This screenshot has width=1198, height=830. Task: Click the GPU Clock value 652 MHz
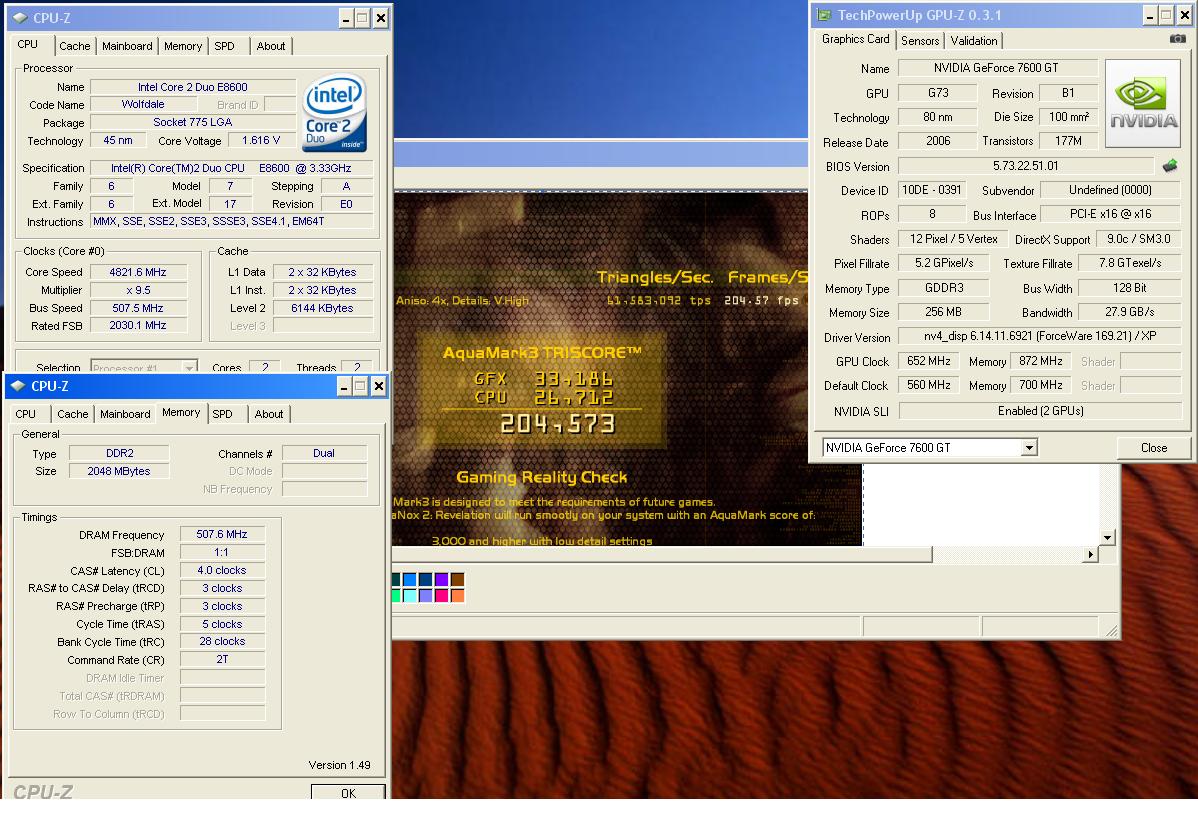coord(928,361)
